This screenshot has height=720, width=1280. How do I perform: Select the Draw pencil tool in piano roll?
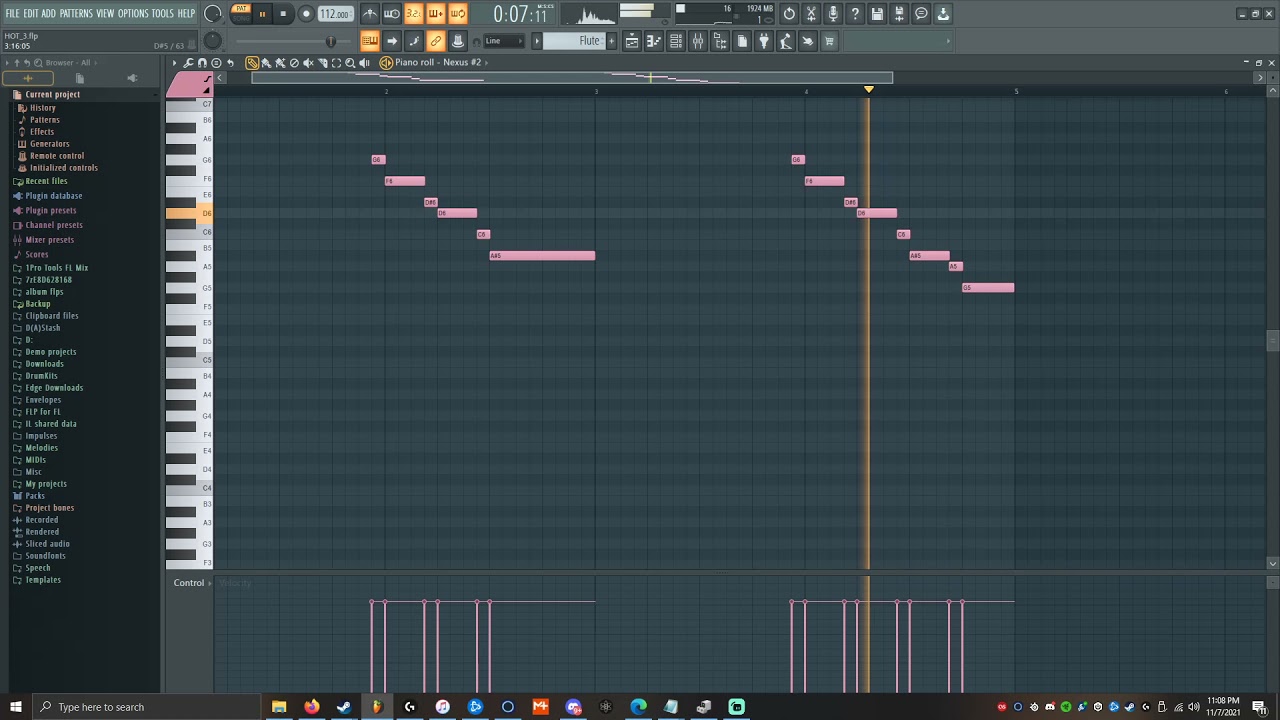[x=252, y=63]
